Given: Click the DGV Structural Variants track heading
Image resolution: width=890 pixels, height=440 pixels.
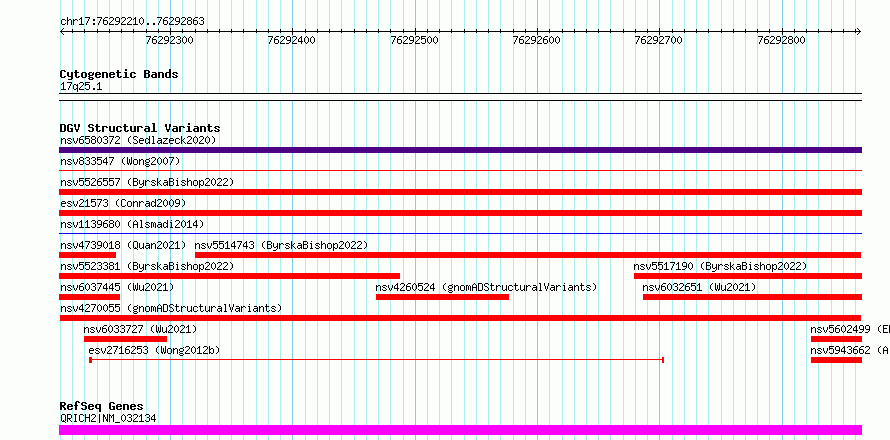Looking at the screenshot, I should tap(140, 128).
